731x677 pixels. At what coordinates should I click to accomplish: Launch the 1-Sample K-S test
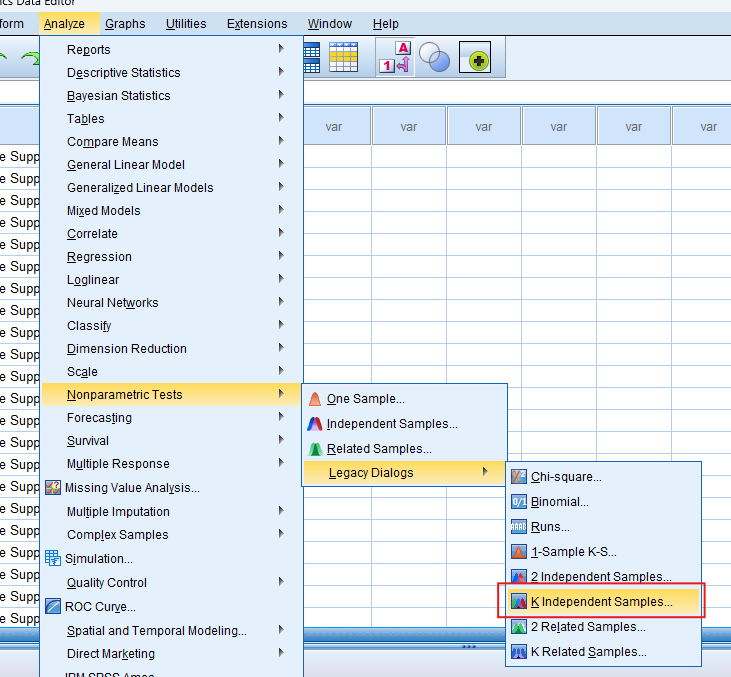coord(573,552)
